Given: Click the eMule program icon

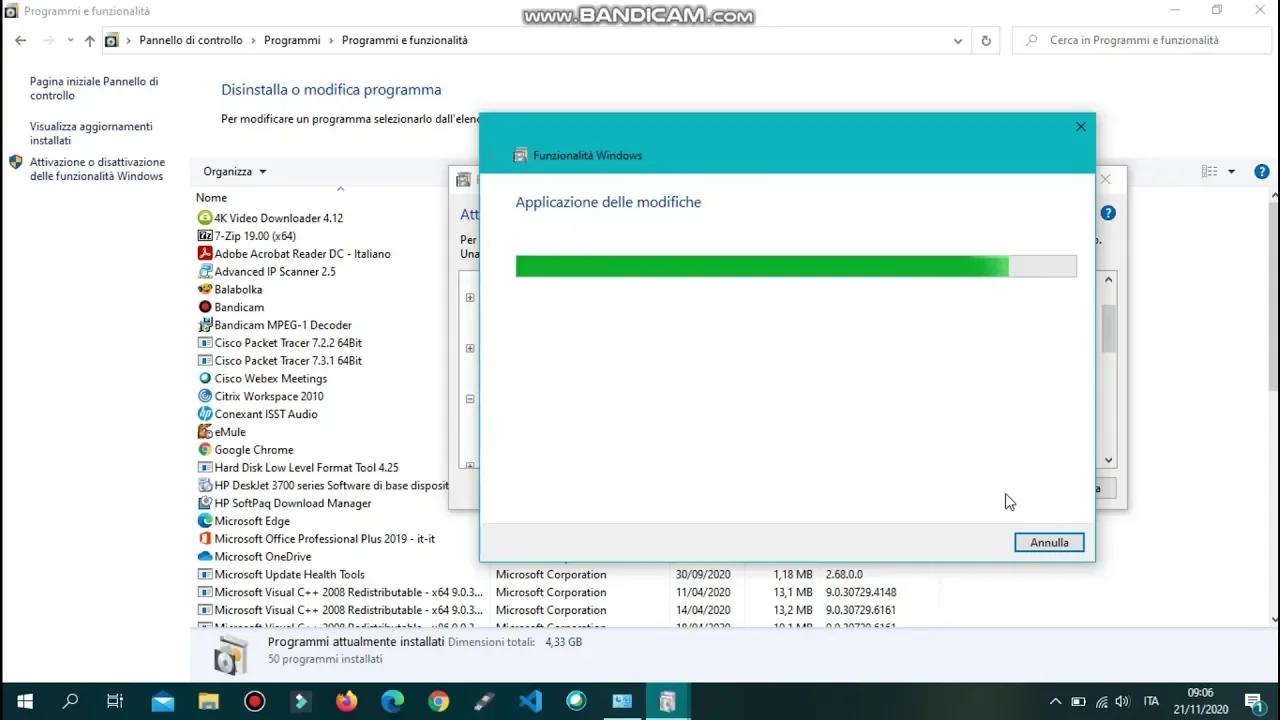Looking at the screenshot, I should (x=207, y=431).
